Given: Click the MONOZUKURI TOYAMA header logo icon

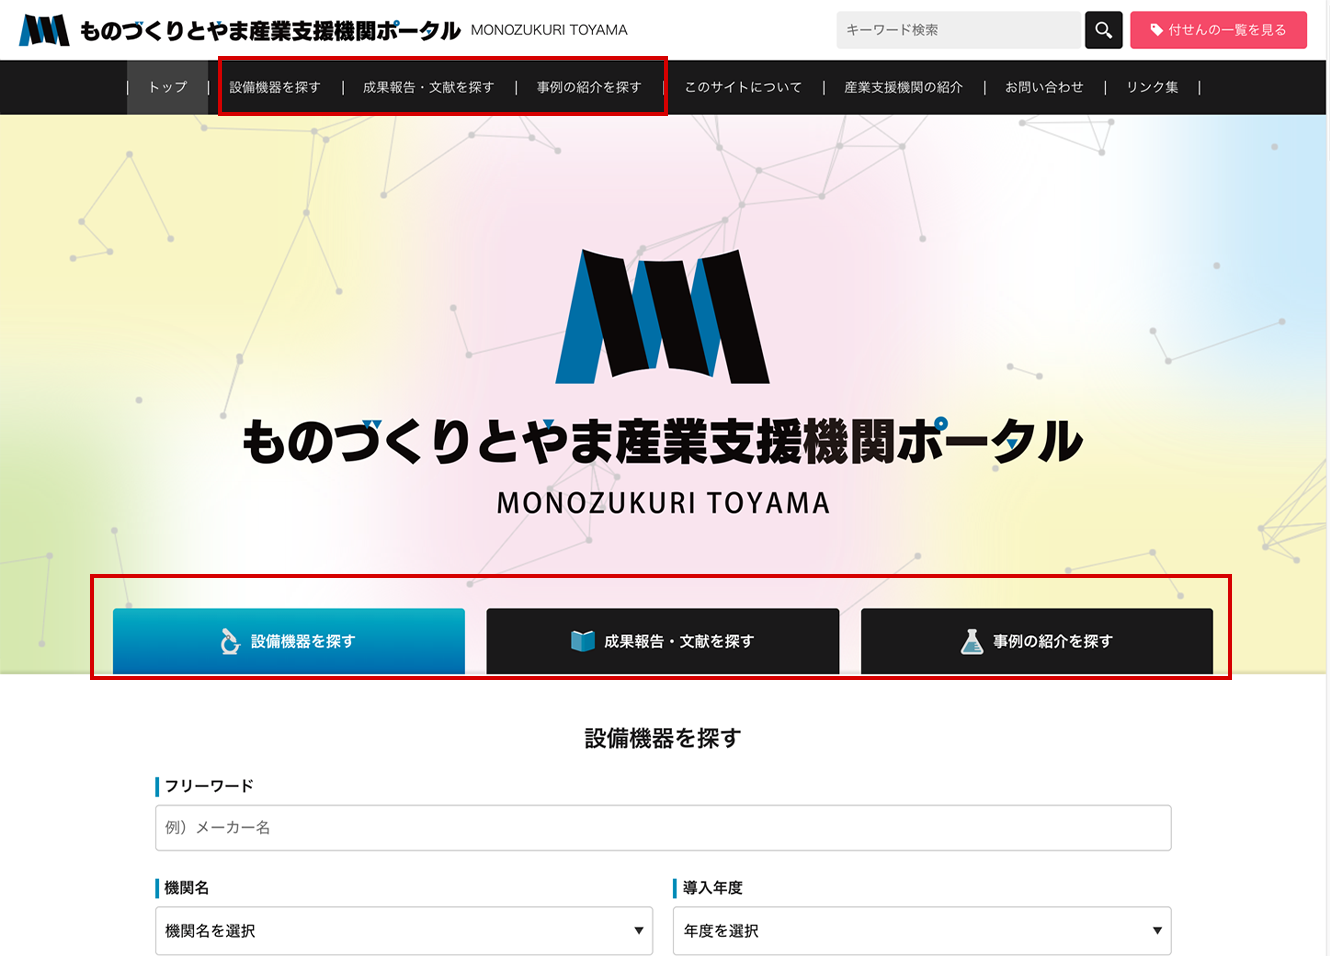Looking at the screenshot, I should tap(45, 30).
